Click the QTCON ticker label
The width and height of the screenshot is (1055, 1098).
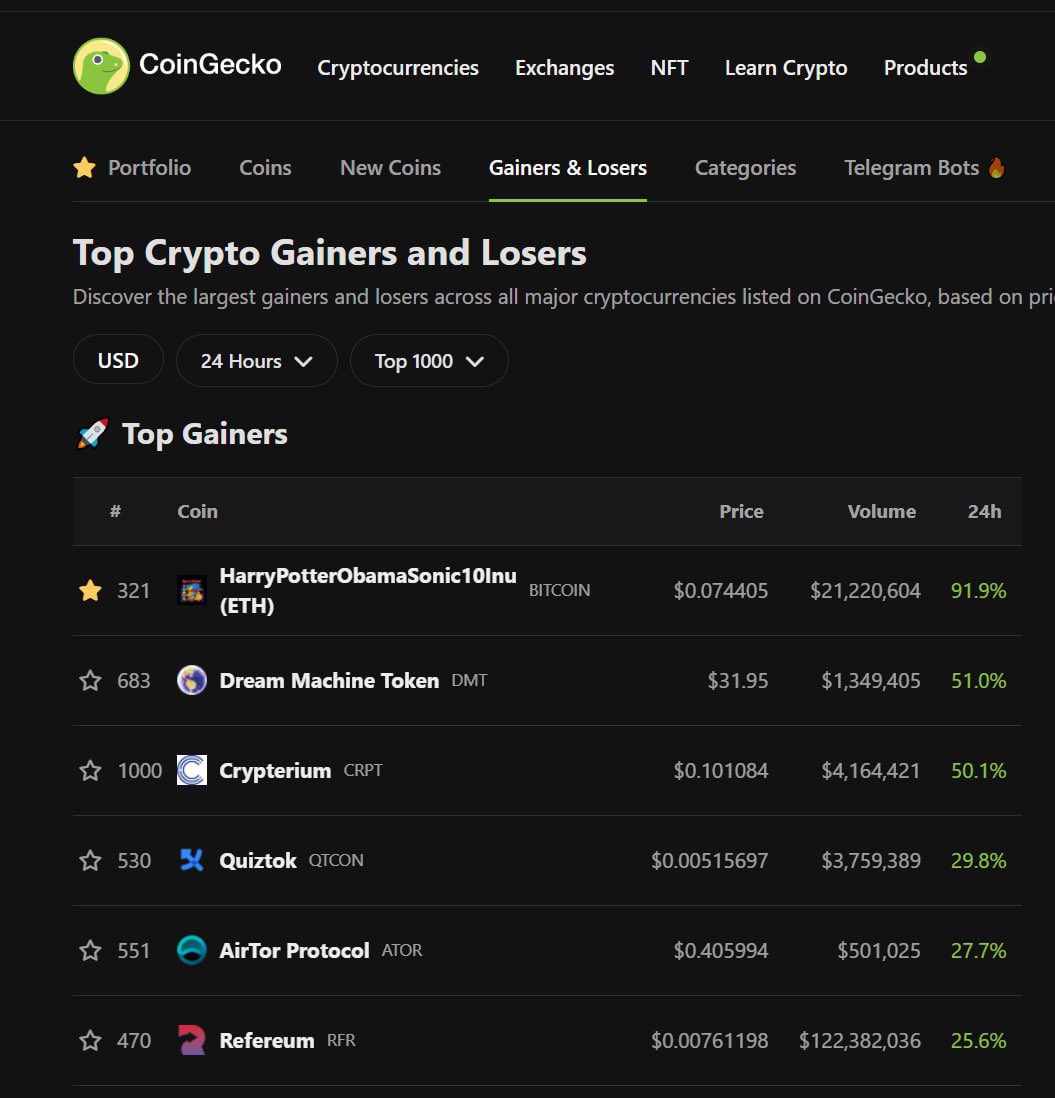336,860
